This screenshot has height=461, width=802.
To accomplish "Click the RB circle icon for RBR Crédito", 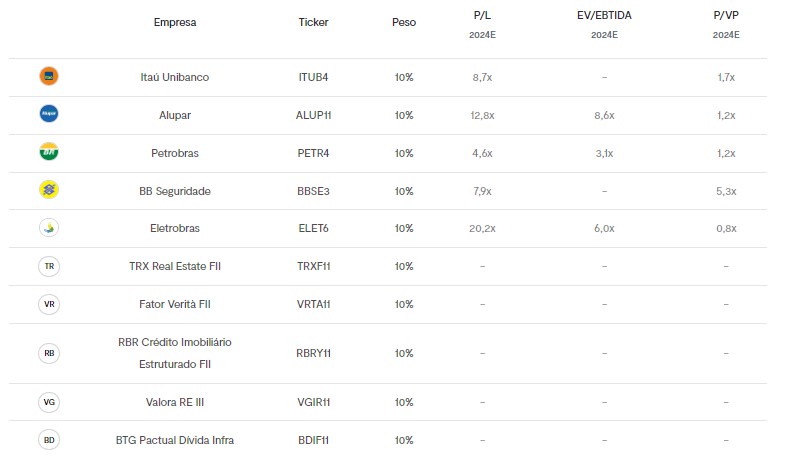I will click(x=49, y=353).
